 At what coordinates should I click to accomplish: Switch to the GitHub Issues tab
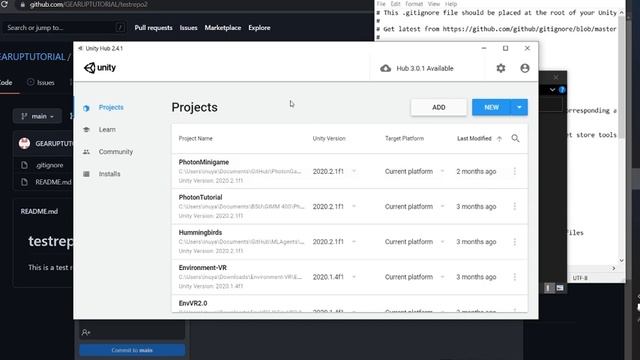click(40, 82)
